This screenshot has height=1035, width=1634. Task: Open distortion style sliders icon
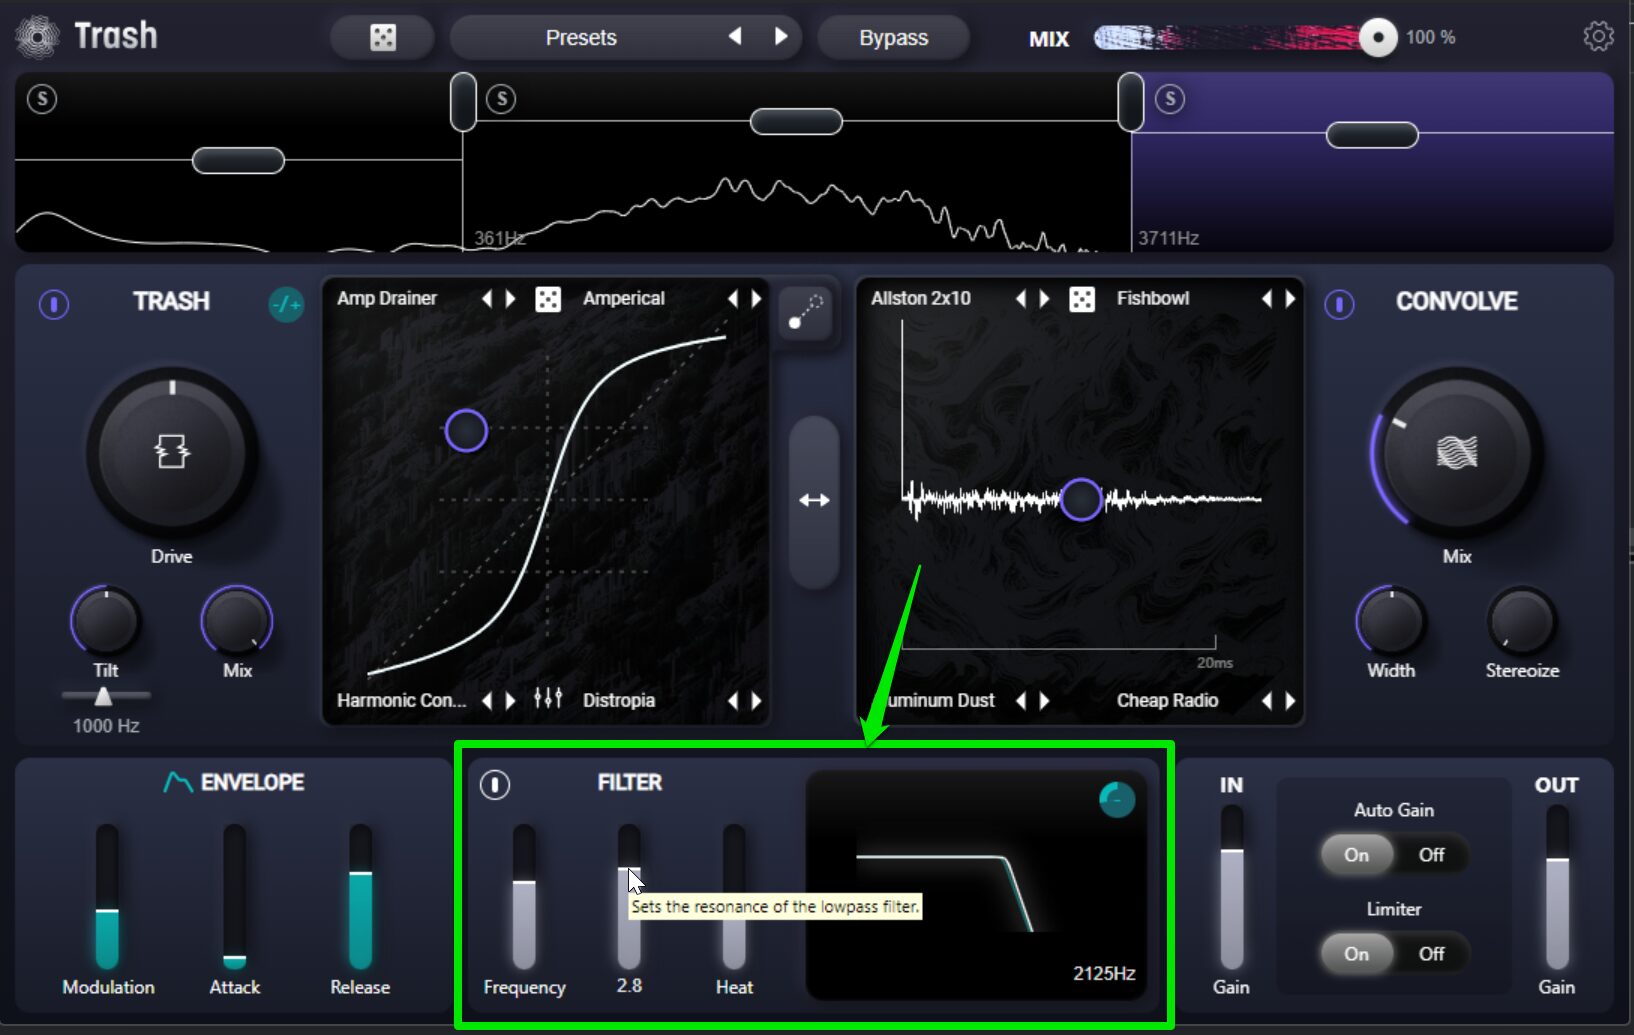coord(548,698)
